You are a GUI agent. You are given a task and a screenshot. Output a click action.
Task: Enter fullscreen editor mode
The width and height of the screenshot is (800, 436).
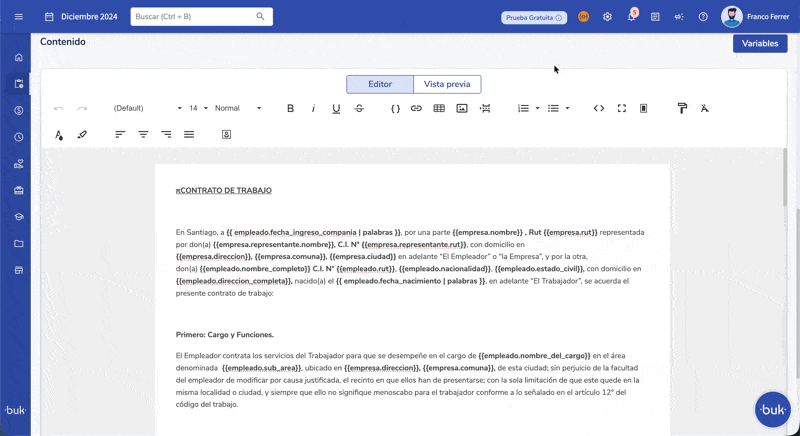click(621, 108)
